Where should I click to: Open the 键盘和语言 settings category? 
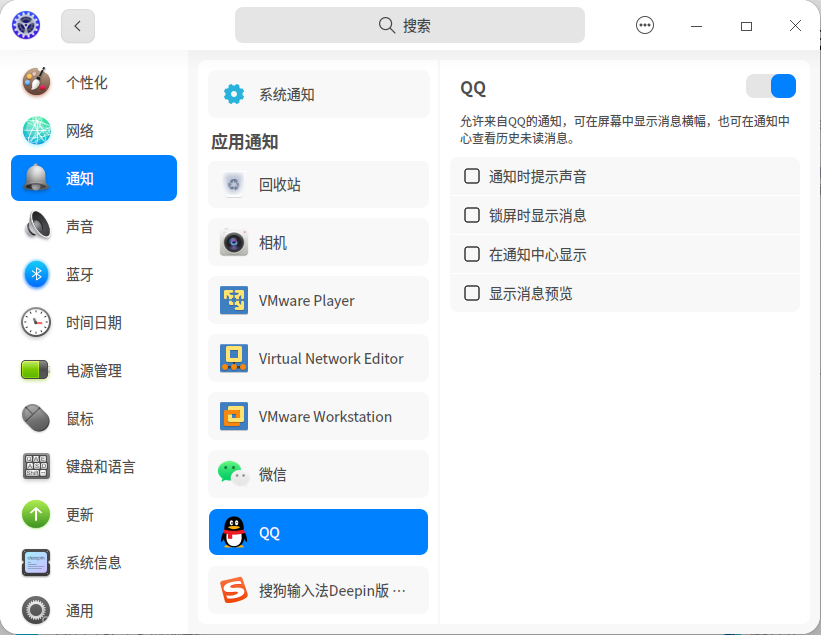pos(94,466)
